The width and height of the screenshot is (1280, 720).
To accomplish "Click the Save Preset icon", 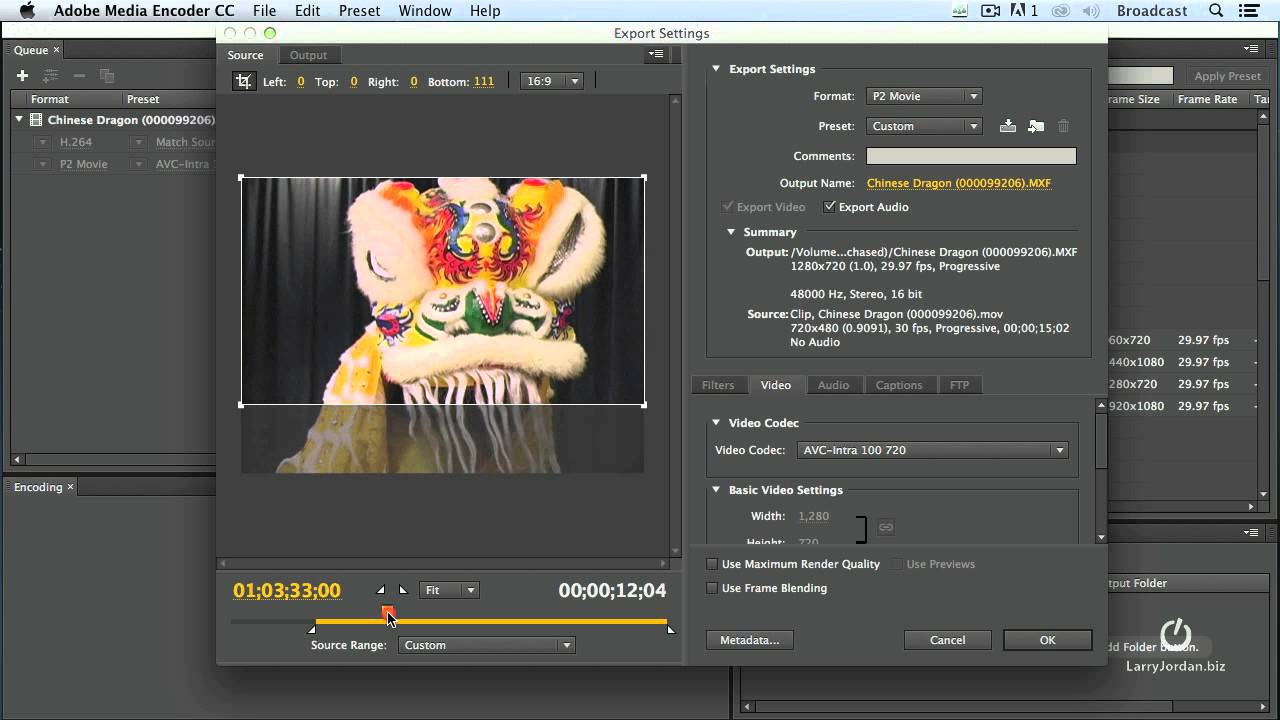I will click(x=1008, y=126).
